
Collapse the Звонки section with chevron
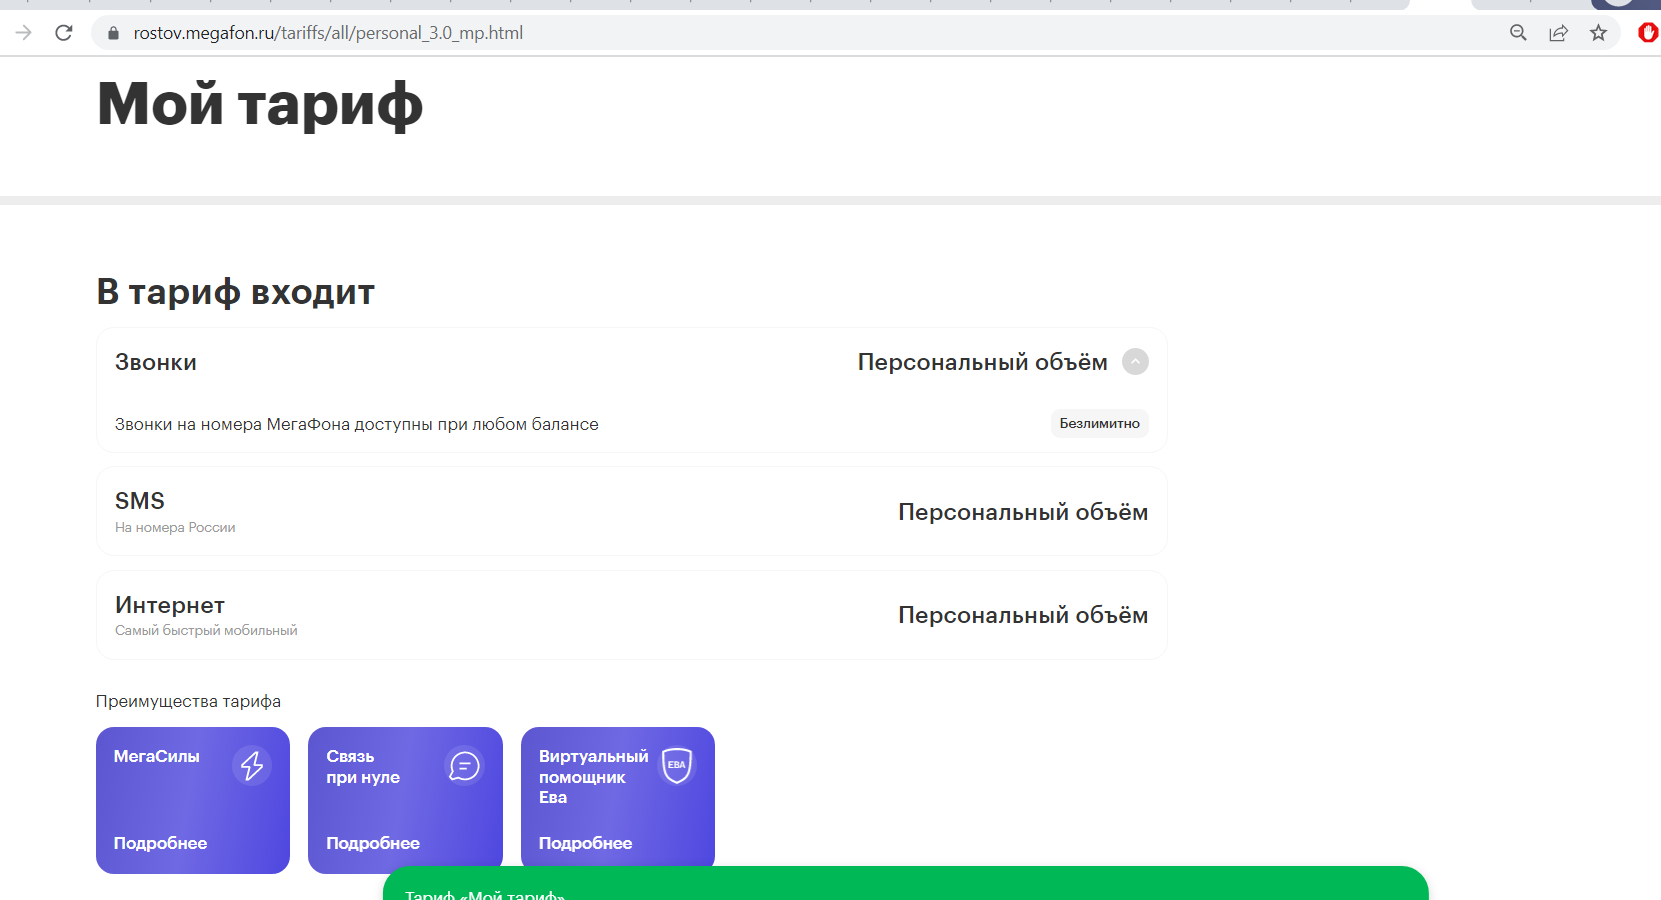(x=1135, y=361)
